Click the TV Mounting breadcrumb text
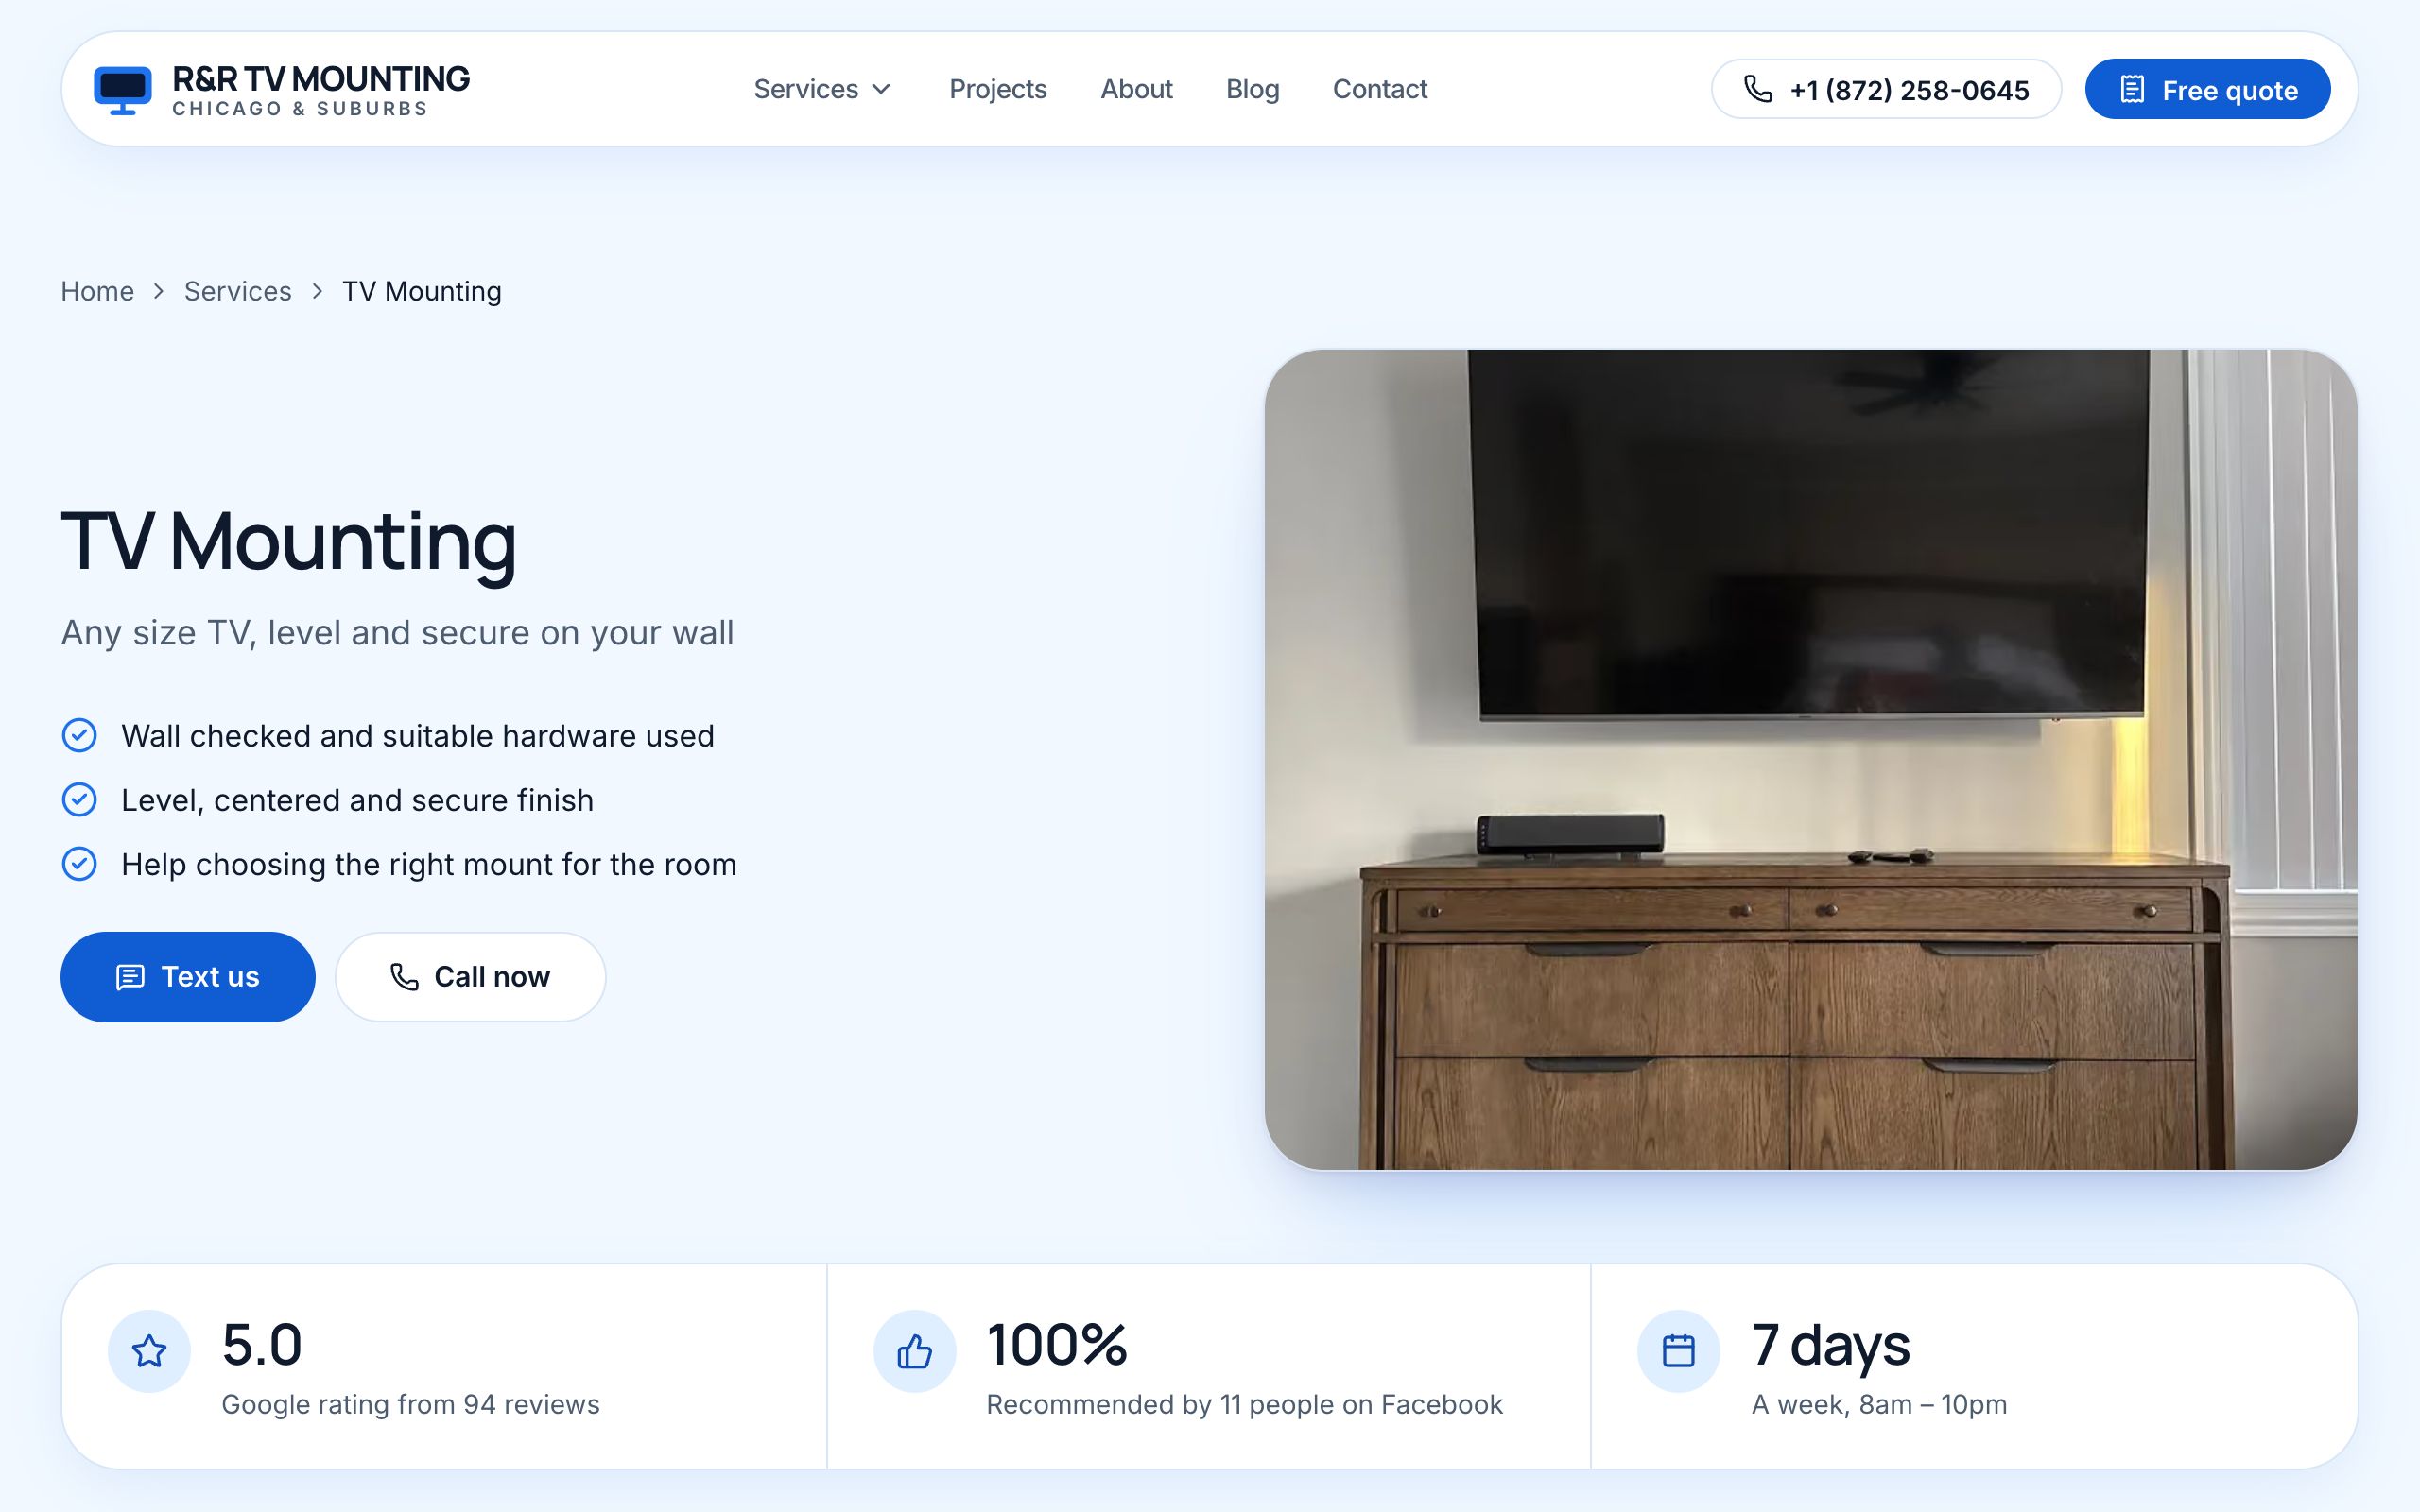The width and height of the screenshot is (2420, 1512). pos(422,291)
